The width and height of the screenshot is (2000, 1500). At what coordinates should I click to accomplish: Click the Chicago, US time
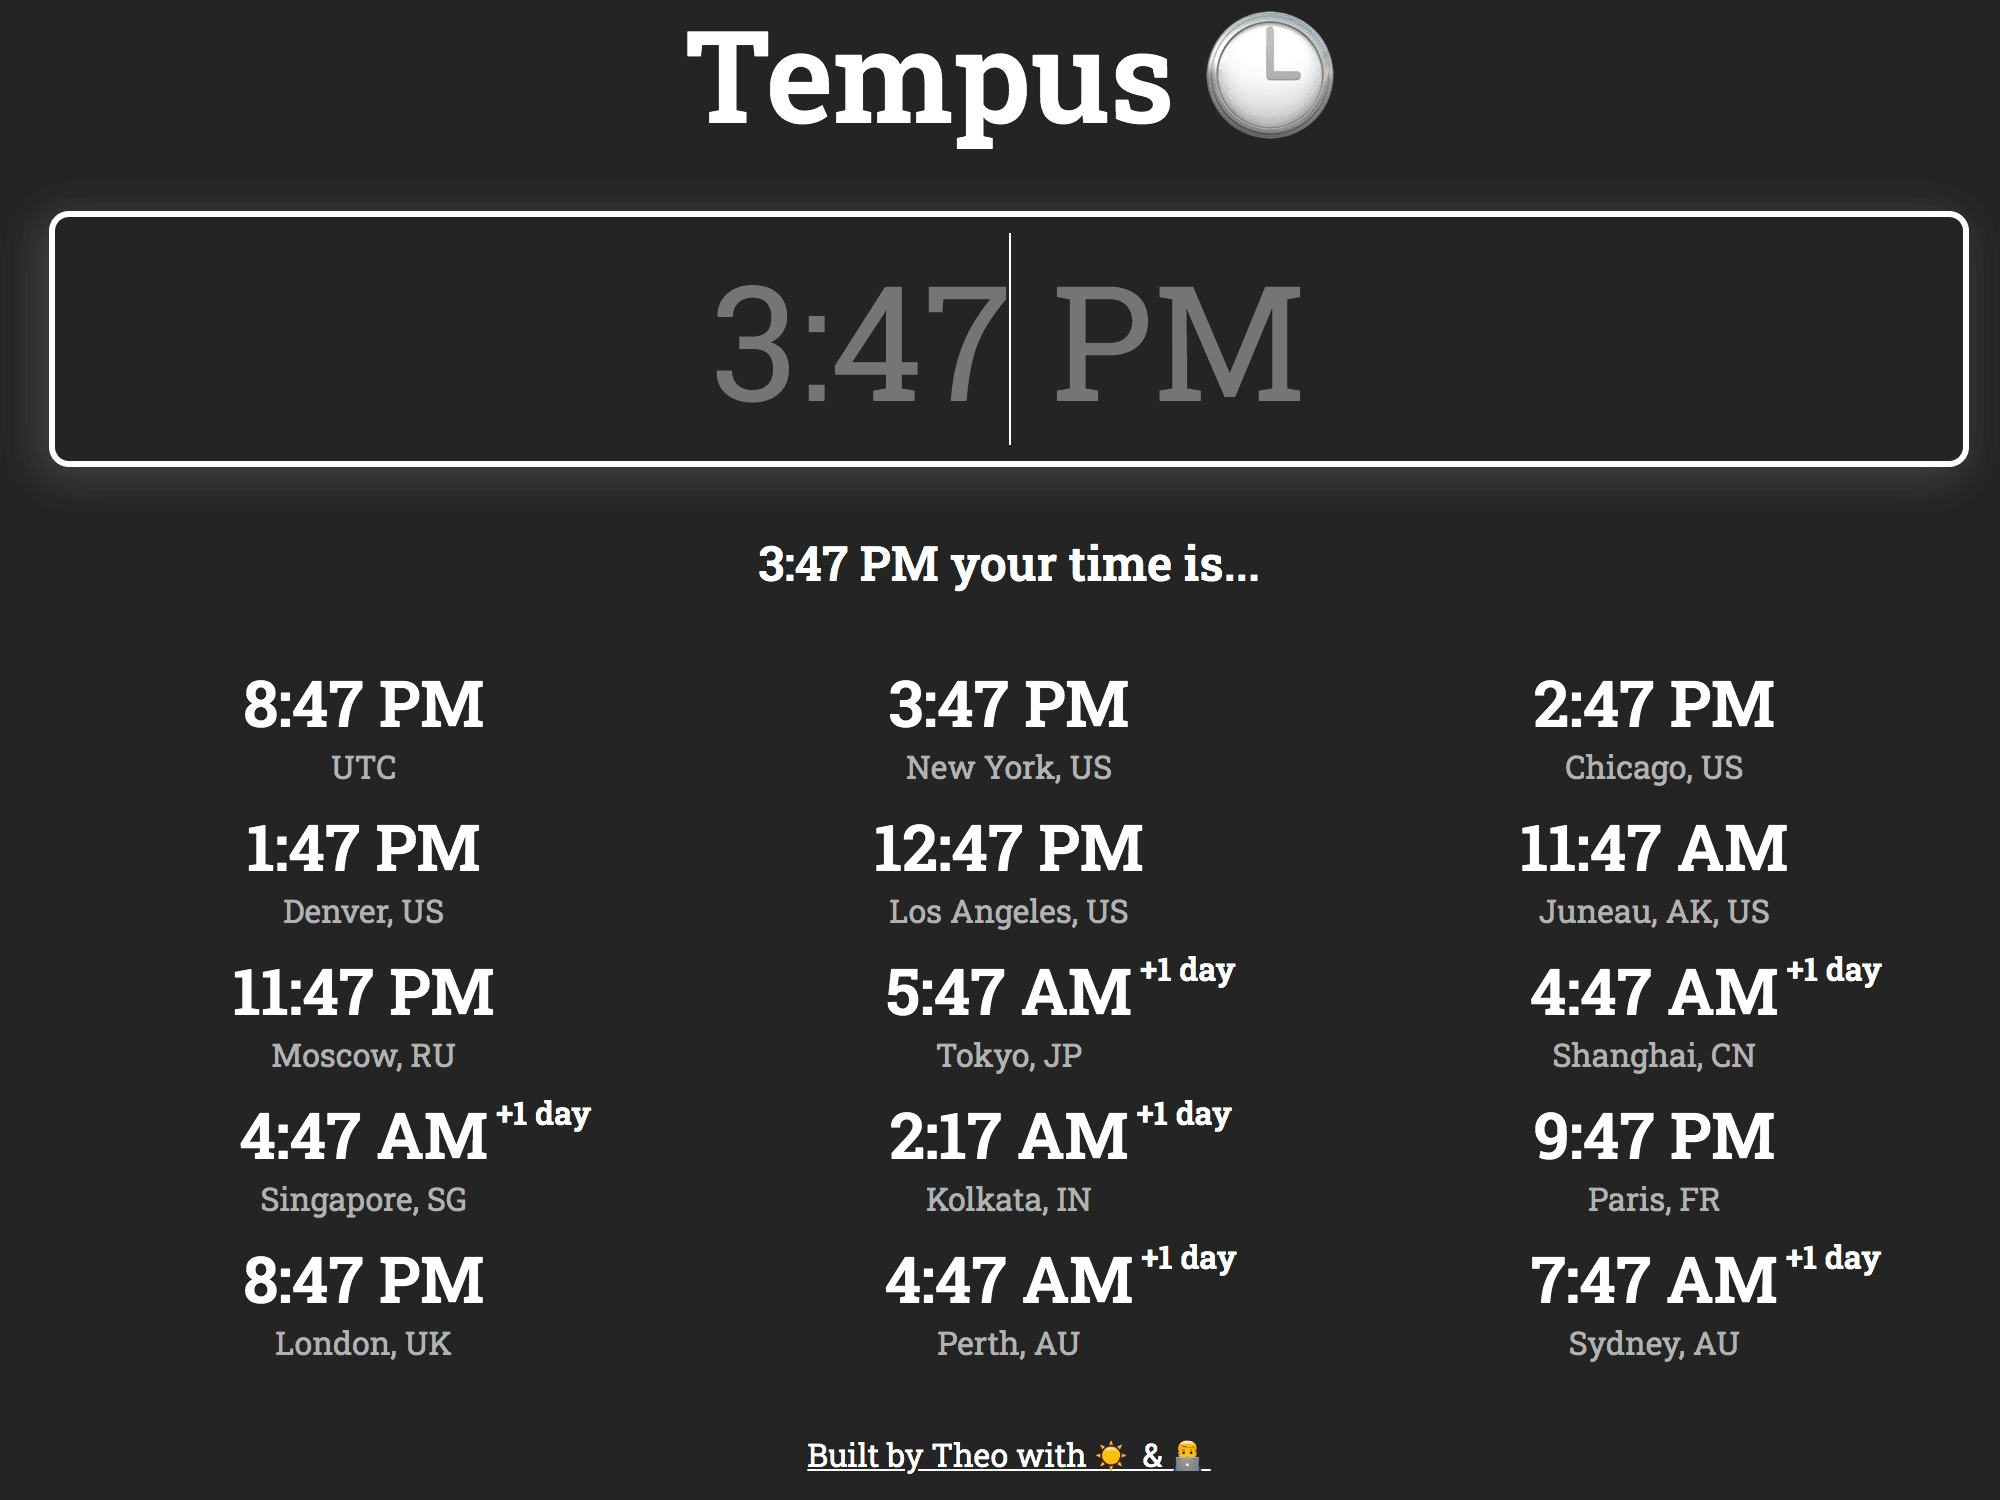1653,705
